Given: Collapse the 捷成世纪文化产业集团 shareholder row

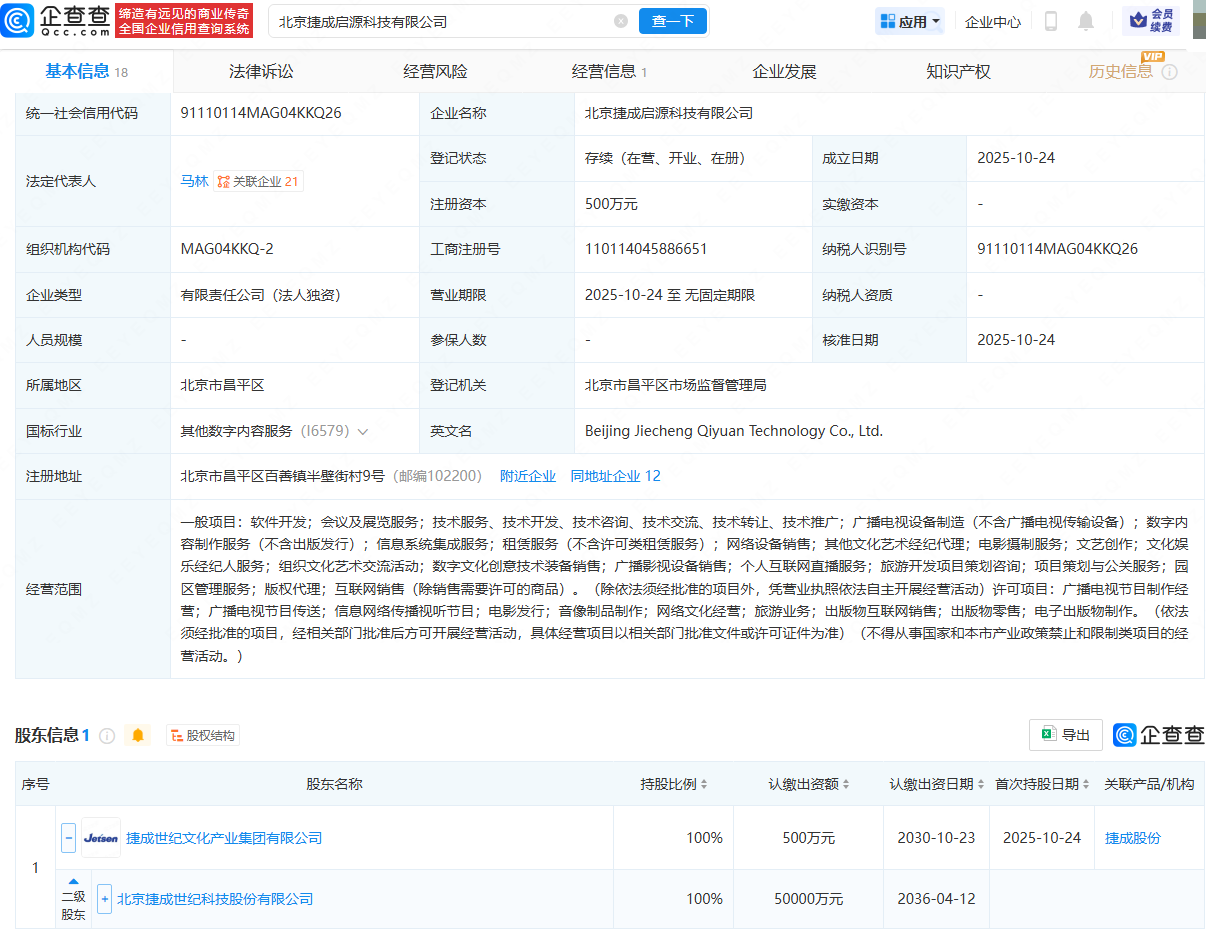Looking at the screenshot, I should click(x=69, y=838).
